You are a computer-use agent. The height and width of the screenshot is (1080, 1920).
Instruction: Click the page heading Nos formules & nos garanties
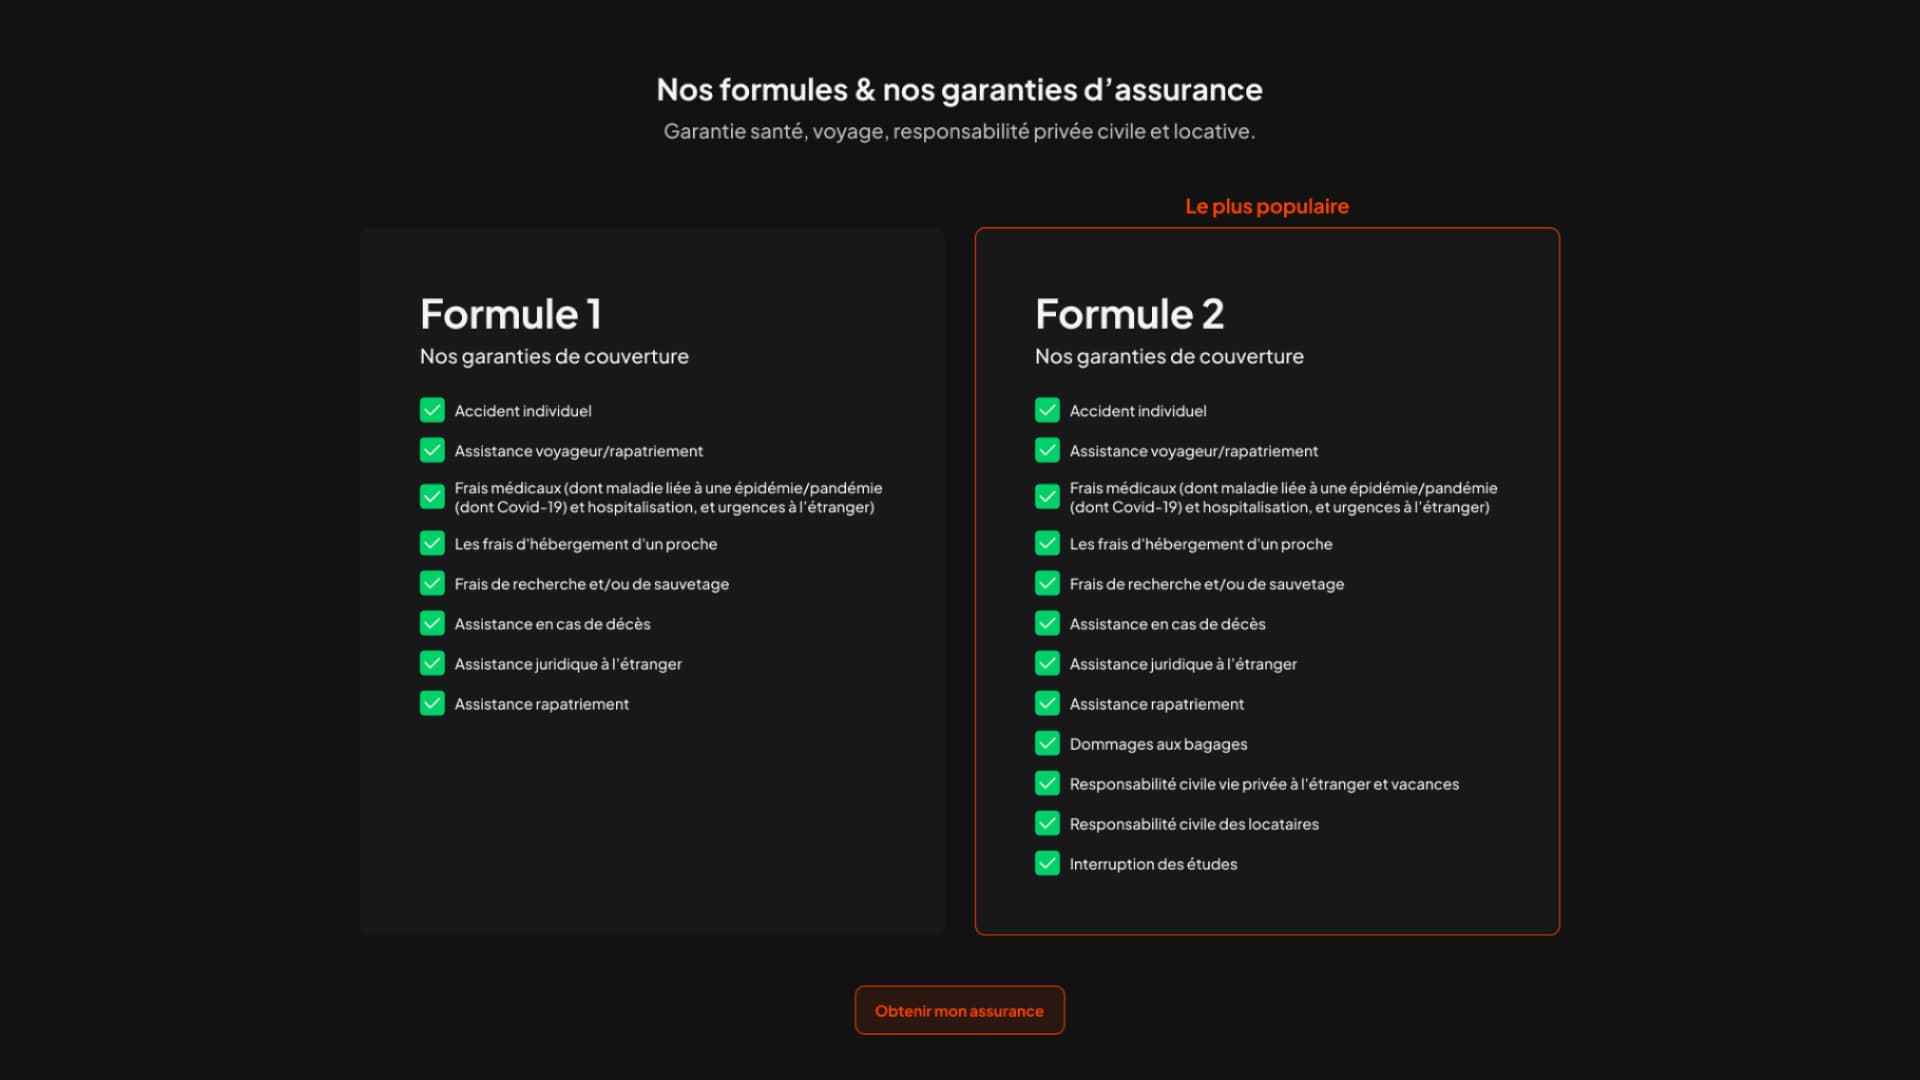click(959, 90)
